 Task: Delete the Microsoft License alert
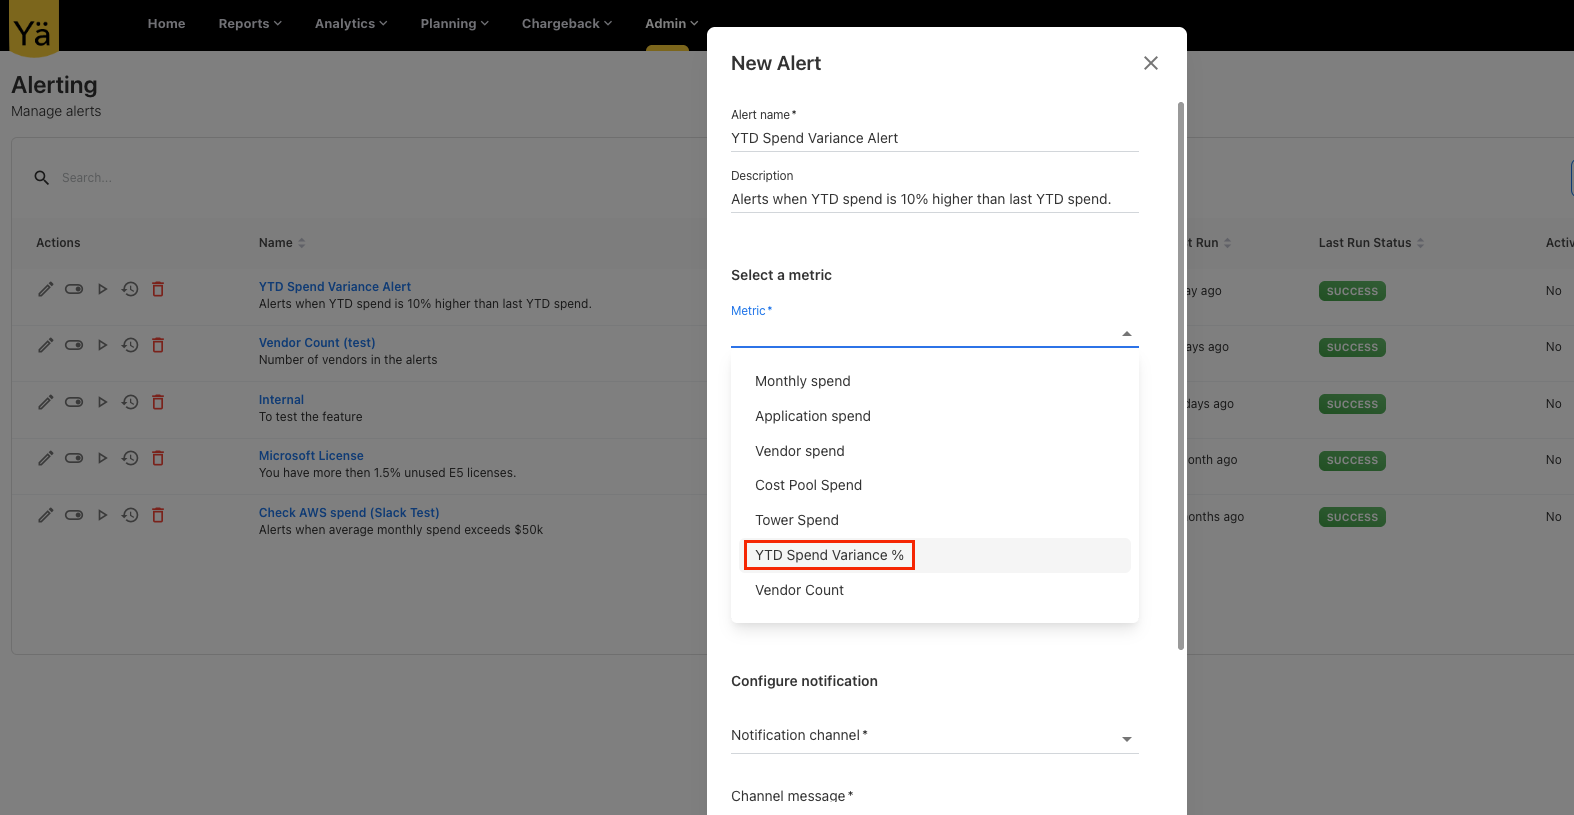pos(158,458)
